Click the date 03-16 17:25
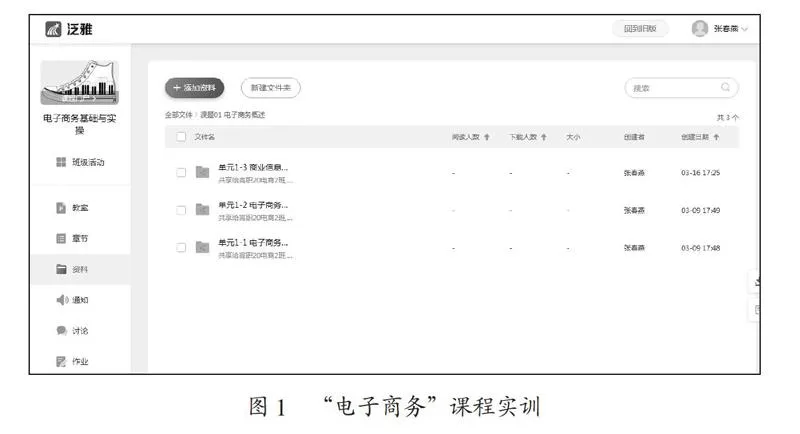 click(x=701, y=173)
